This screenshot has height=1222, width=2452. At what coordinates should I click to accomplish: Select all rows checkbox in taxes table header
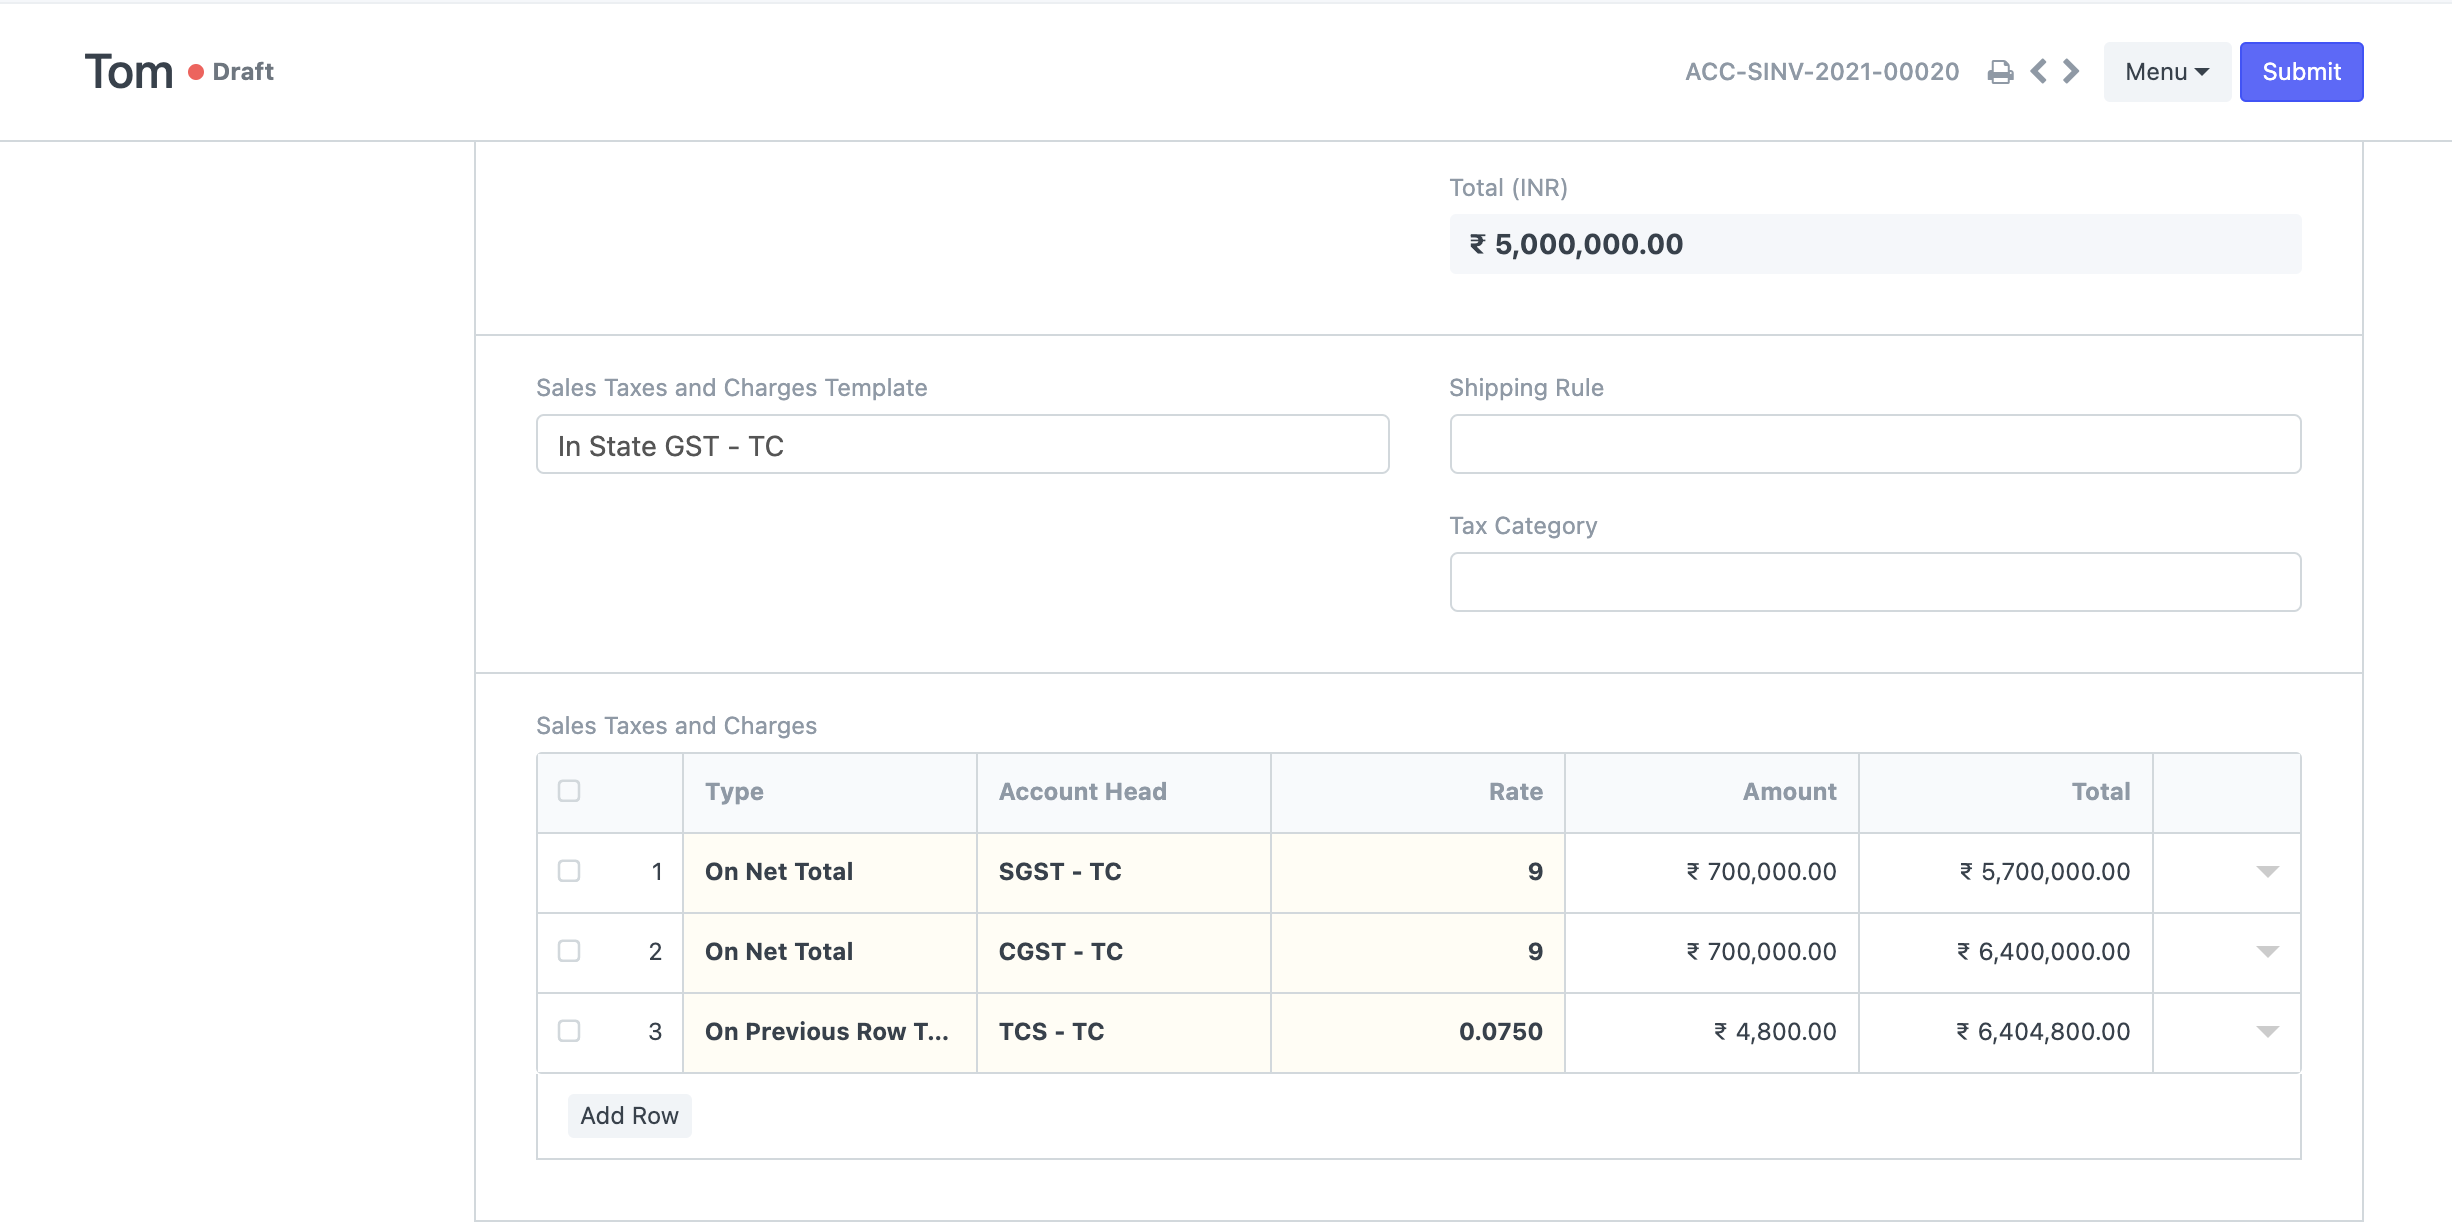pyautogui.click(x=569, y=791)
